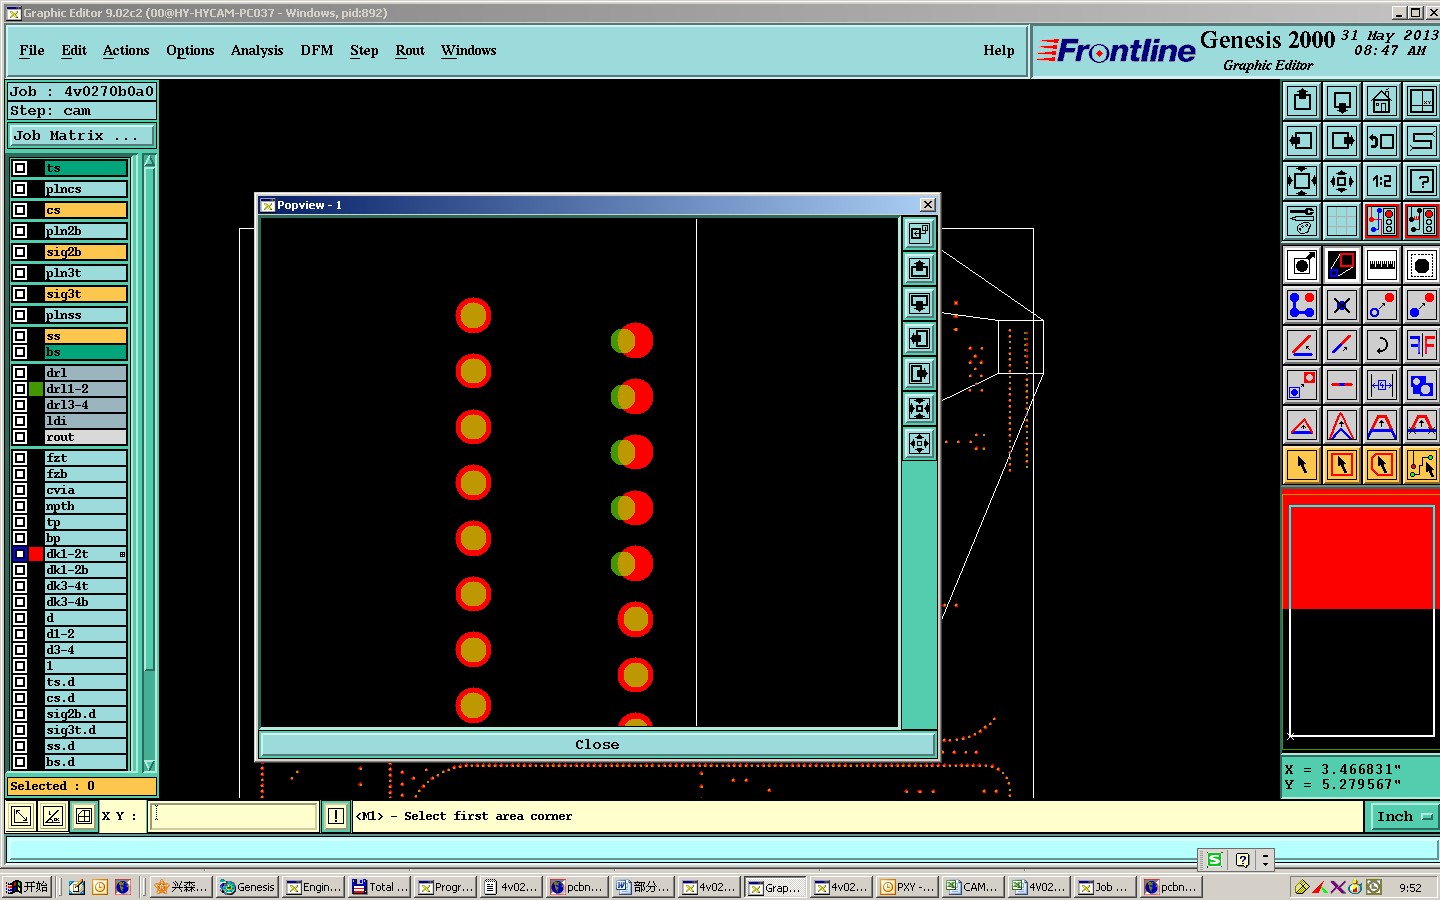Click the pan right icon in right toolbar
Viewport: 1440px width, 900px height.
coord(1342,141)
